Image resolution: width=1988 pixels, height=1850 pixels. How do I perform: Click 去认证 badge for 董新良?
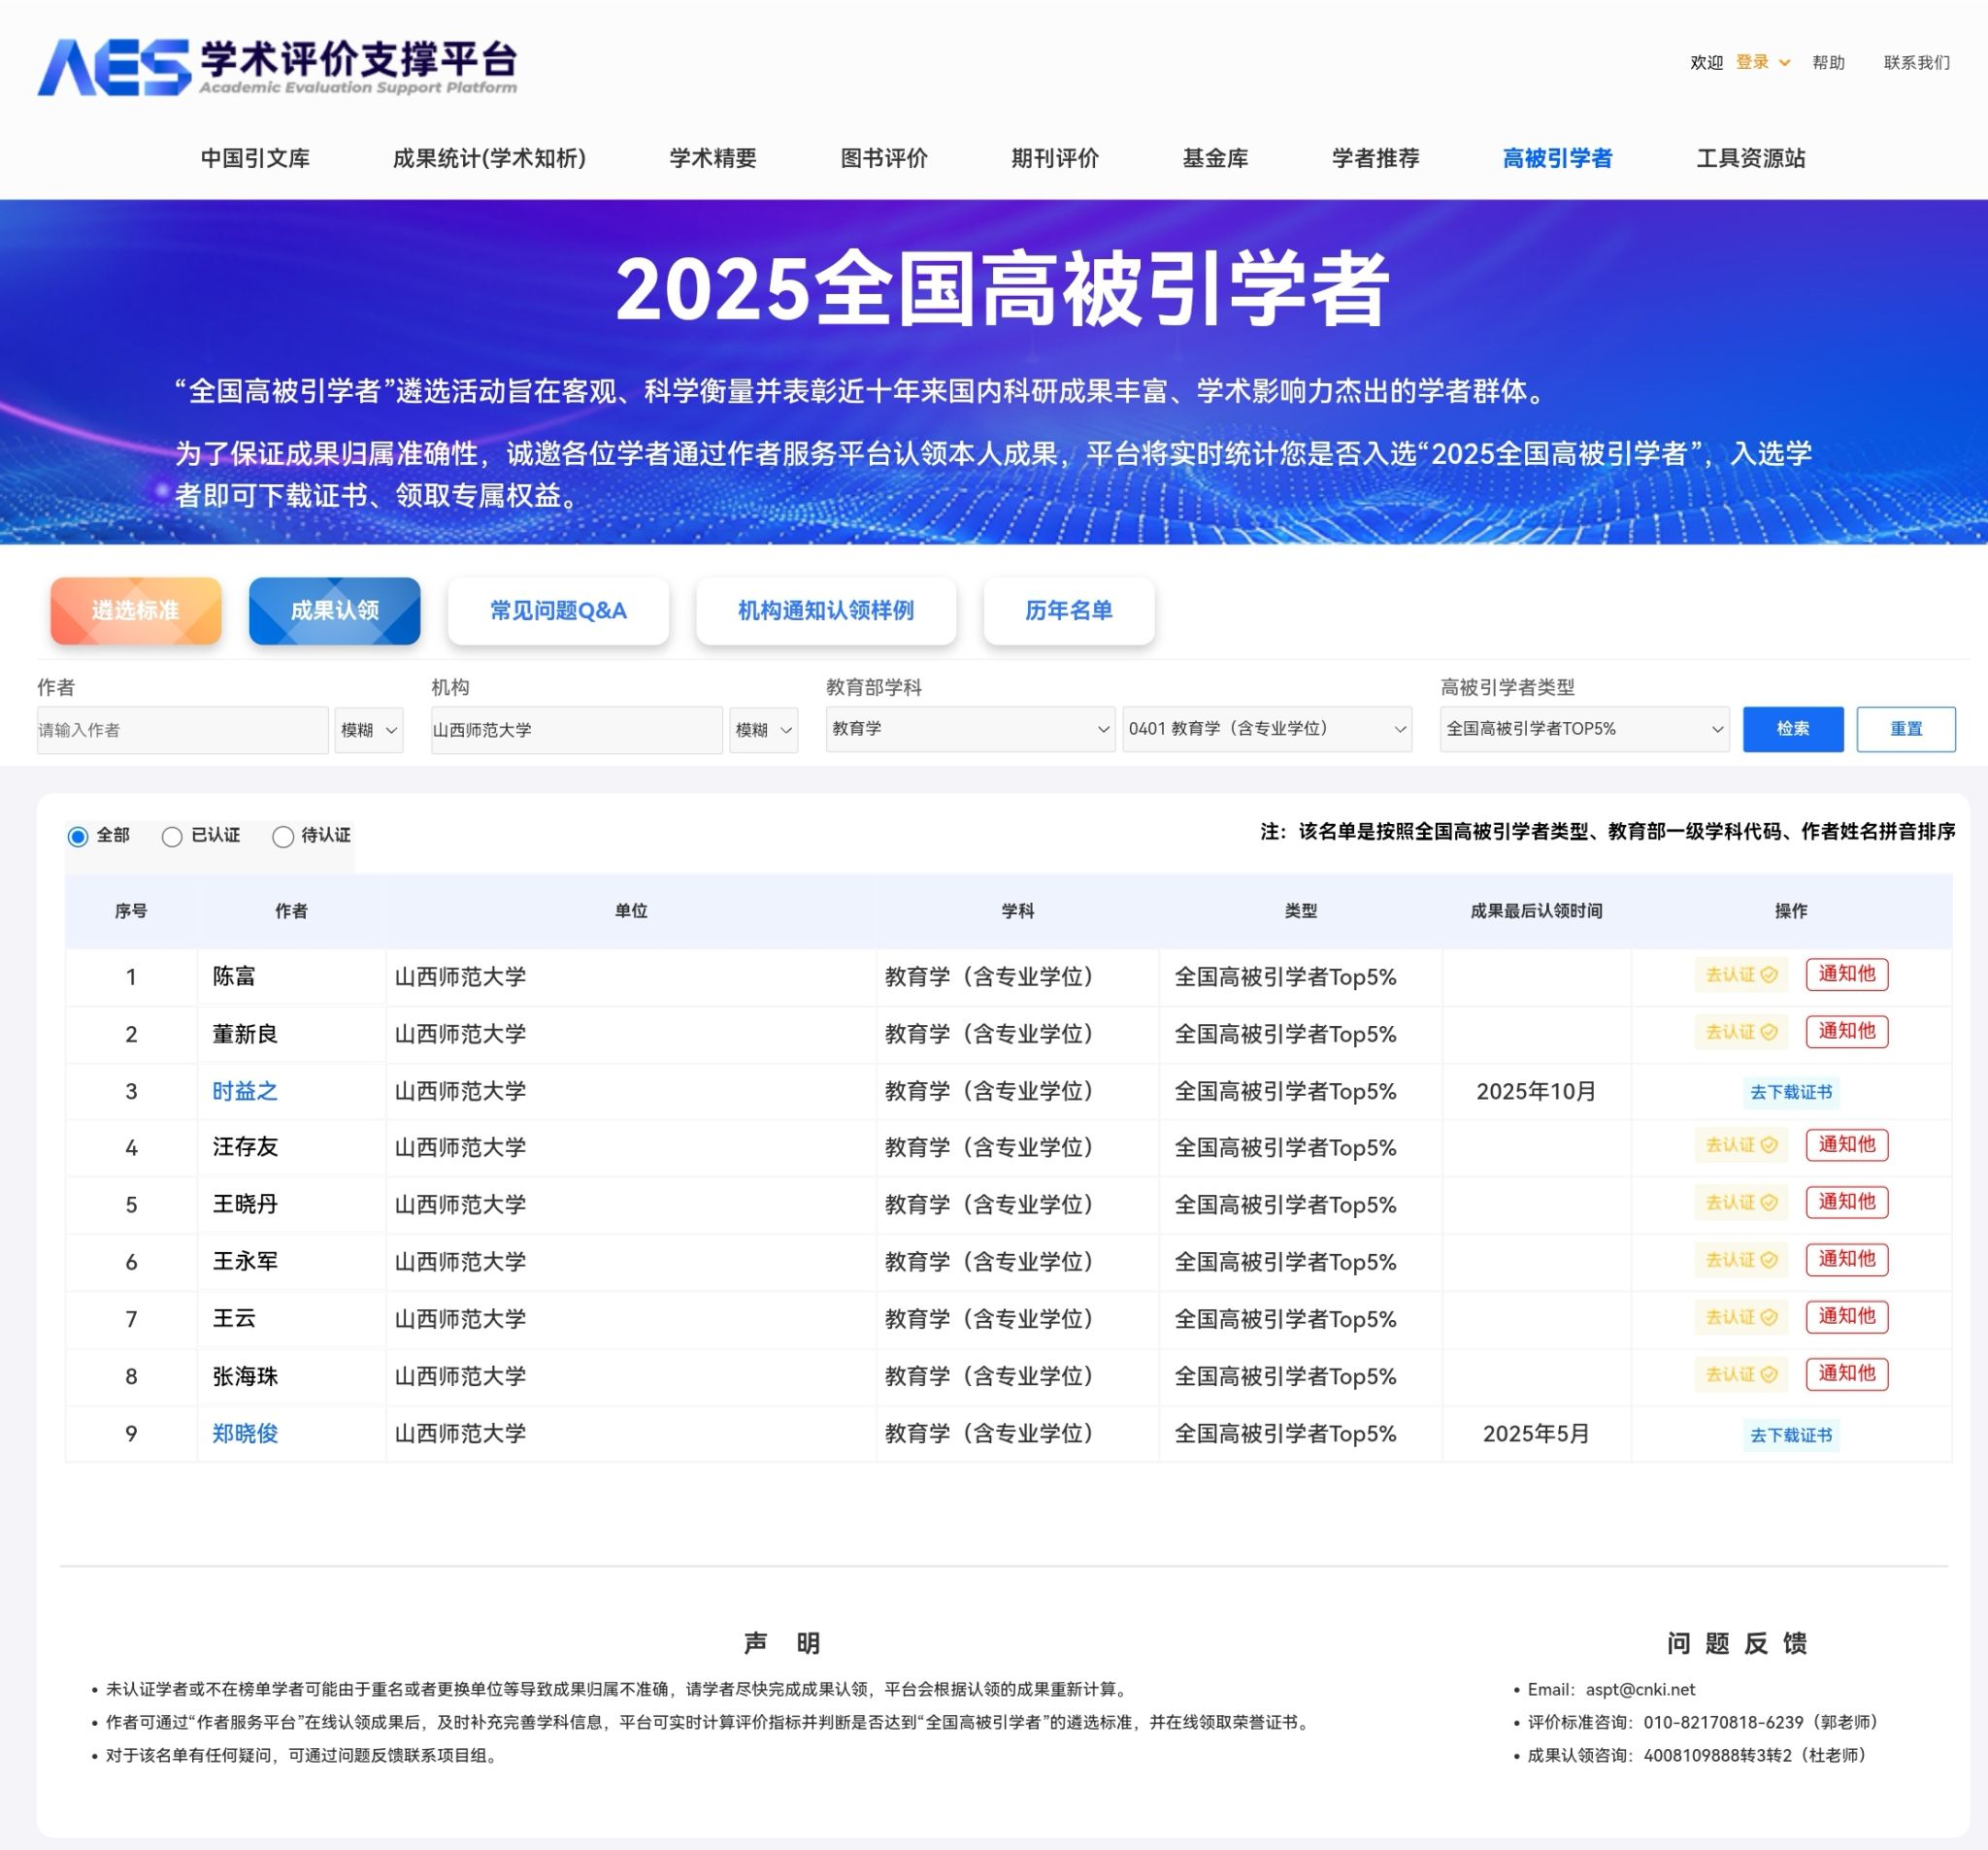coord(1740,1032)
